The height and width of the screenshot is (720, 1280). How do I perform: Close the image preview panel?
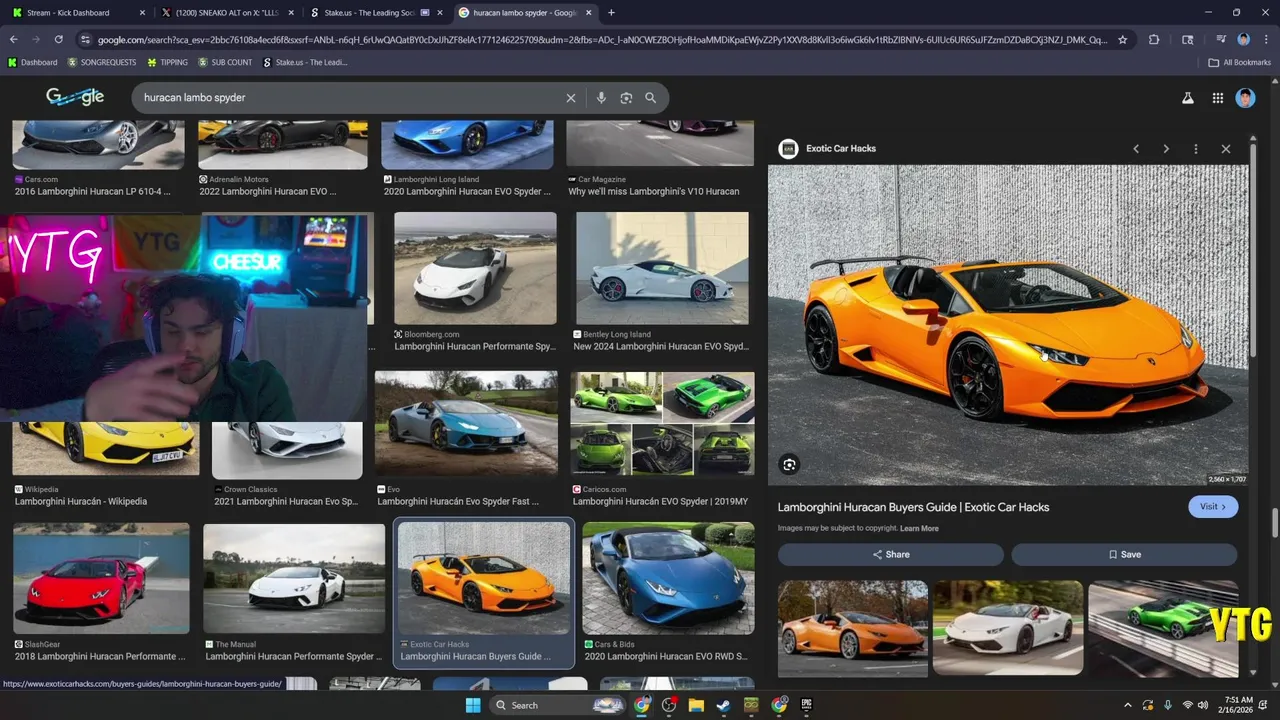click(1226, 149)
